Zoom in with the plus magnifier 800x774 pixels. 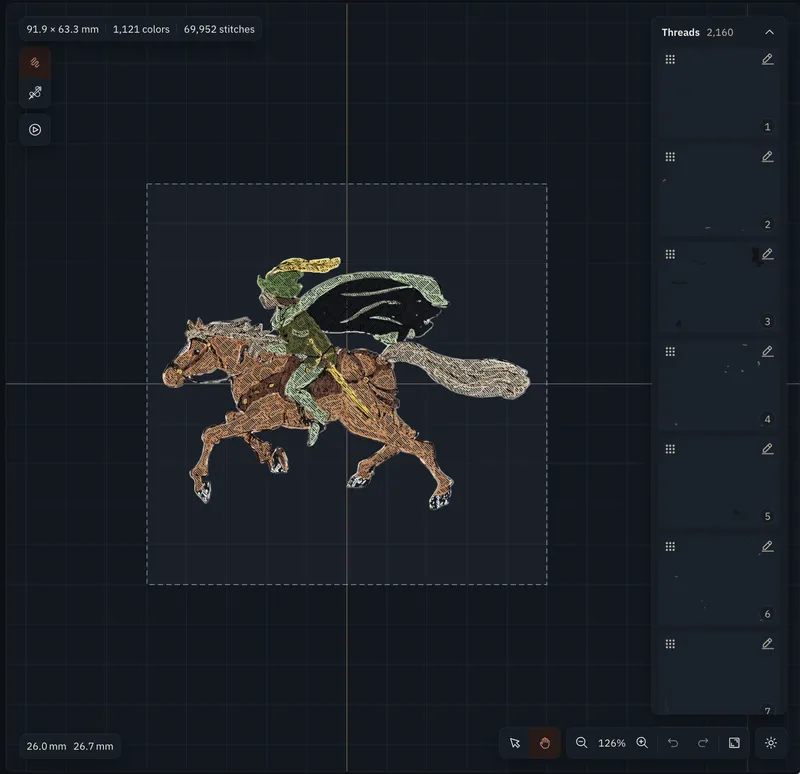(642, 743)
